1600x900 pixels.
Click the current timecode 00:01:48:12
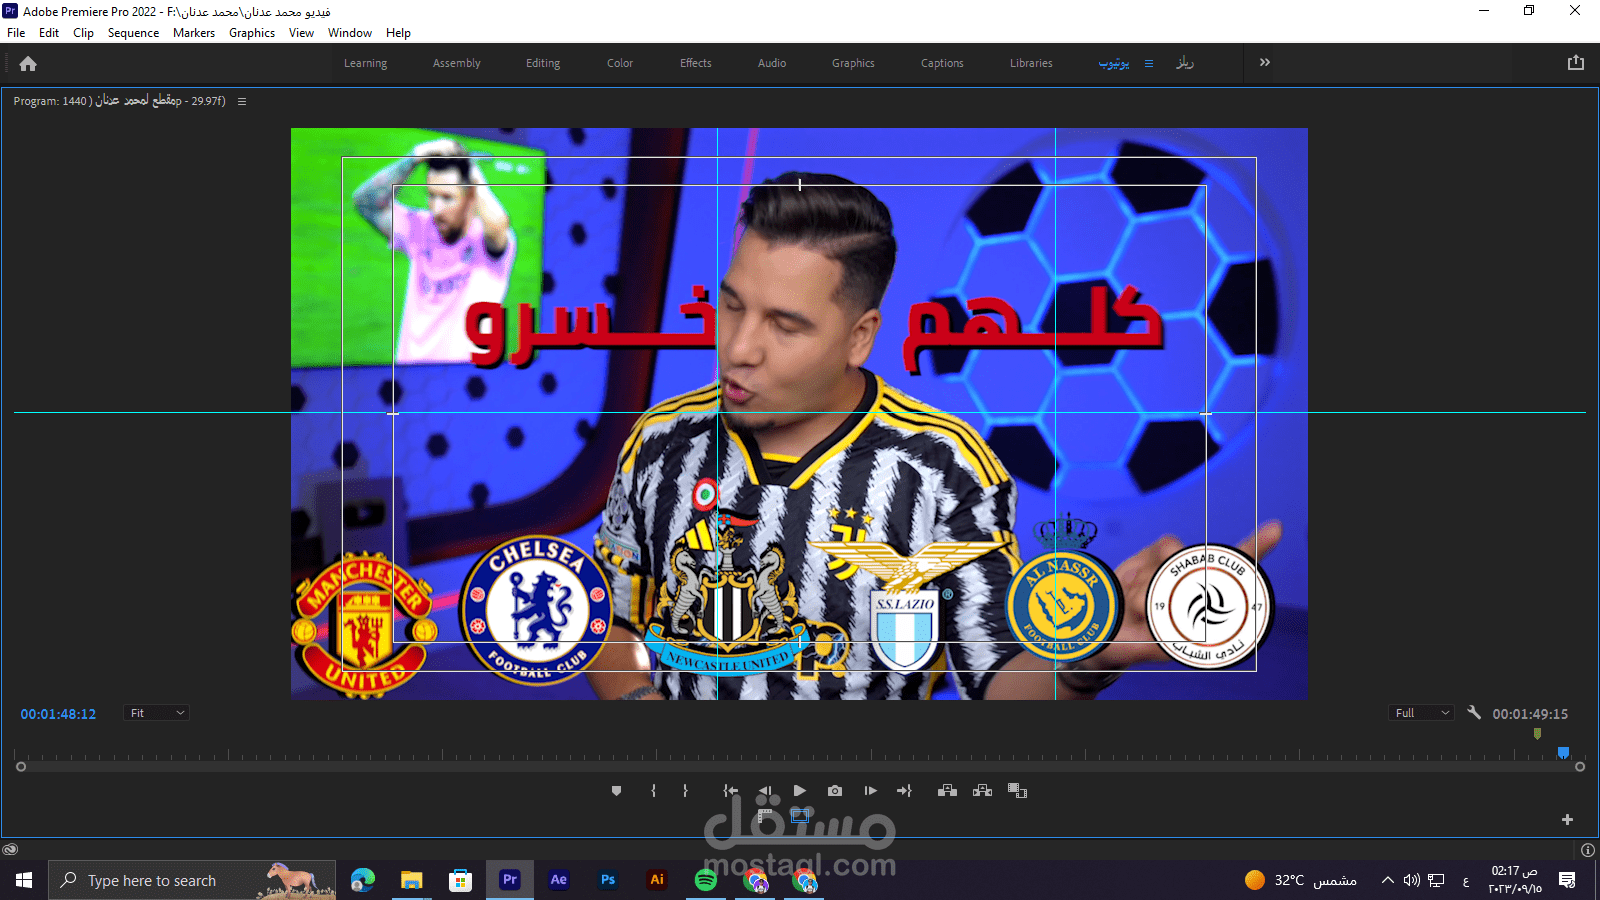pyautogui.click(x=58, y=714)
